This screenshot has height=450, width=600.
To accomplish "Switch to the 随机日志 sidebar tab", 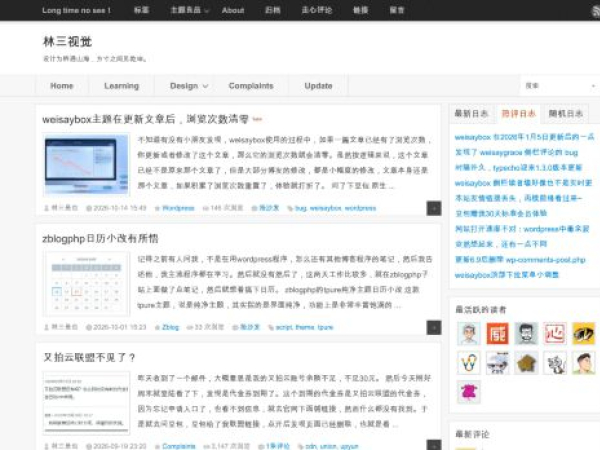I will tap(566, 114).
